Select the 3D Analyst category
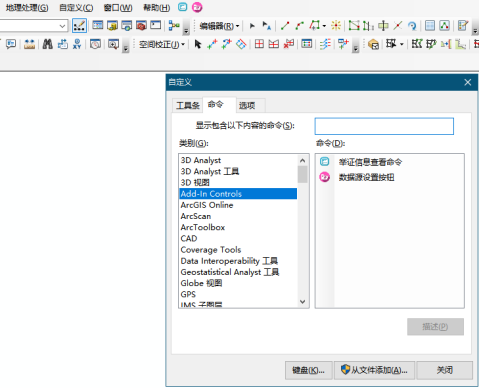Image resolution: width=479 pixels, height=388 pixels. point(238,160)
